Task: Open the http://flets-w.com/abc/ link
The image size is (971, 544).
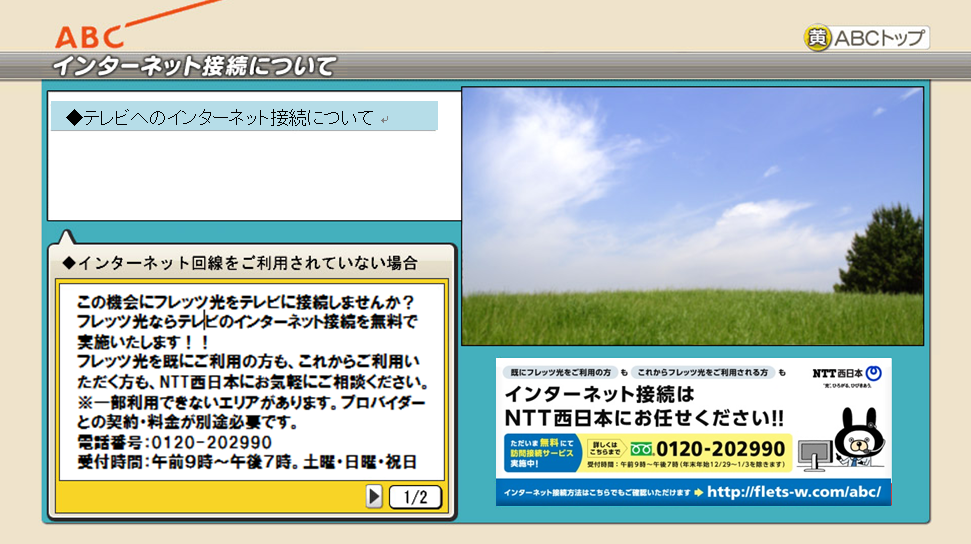Action: [x=794, y=492]
